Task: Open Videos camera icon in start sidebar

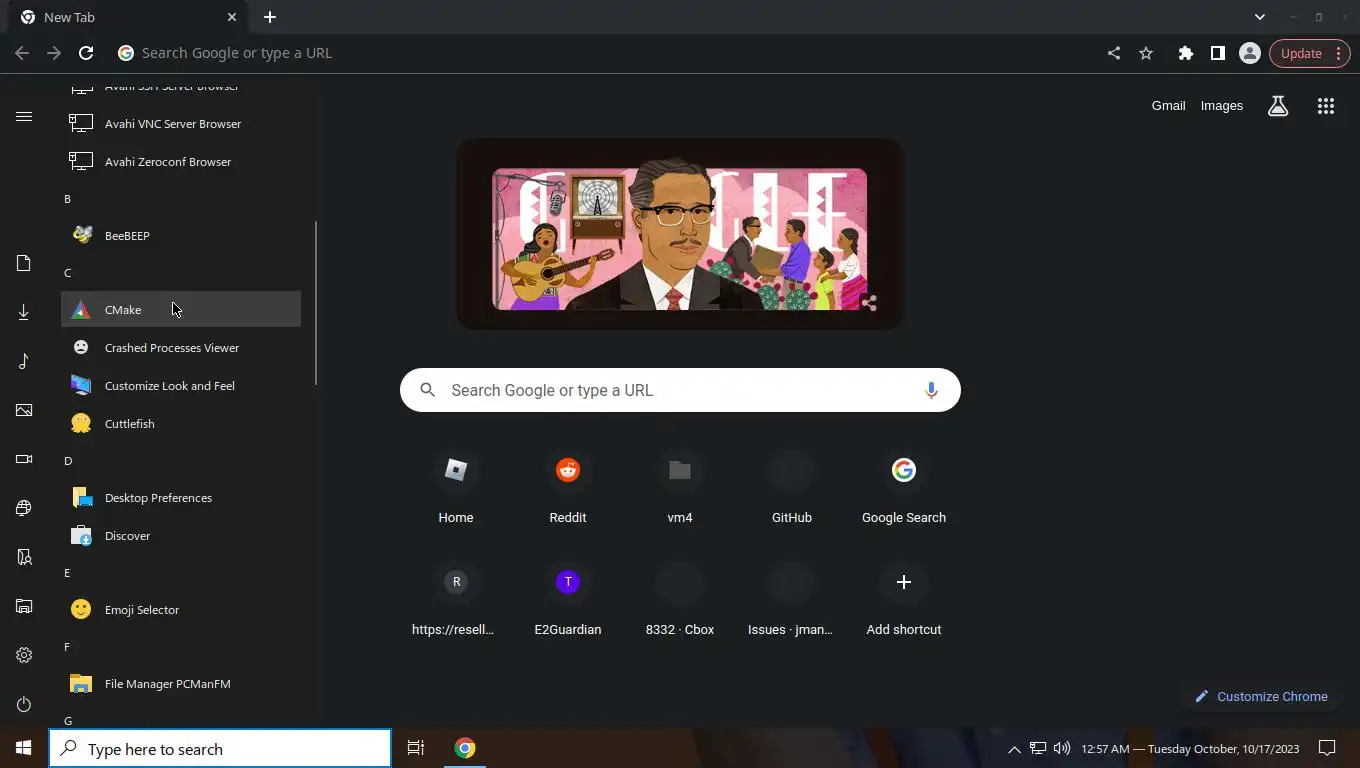Action: click(24, 459)
